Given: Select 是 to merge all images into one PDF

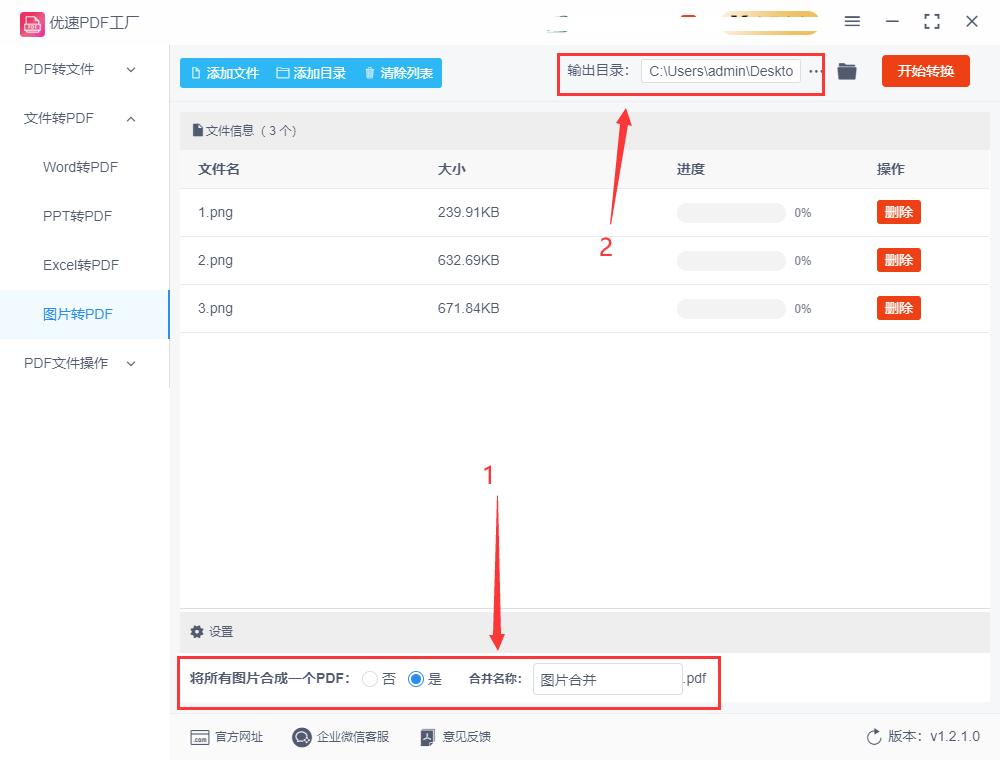Looking at the screenshot, I should (x=416, y=678).
